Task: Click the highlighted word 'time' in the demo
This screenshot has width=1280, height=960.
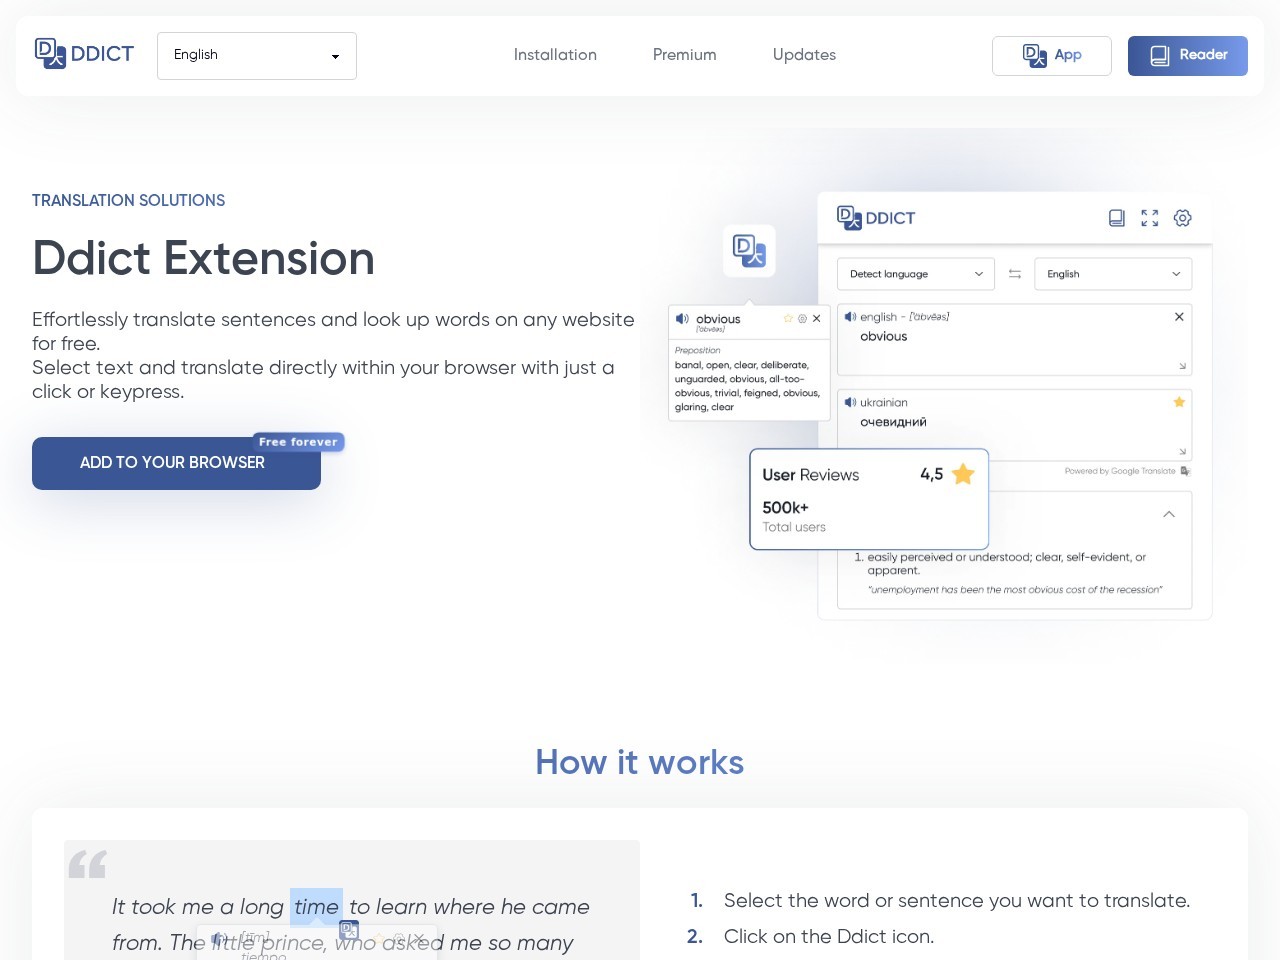Action: [316, 907]
